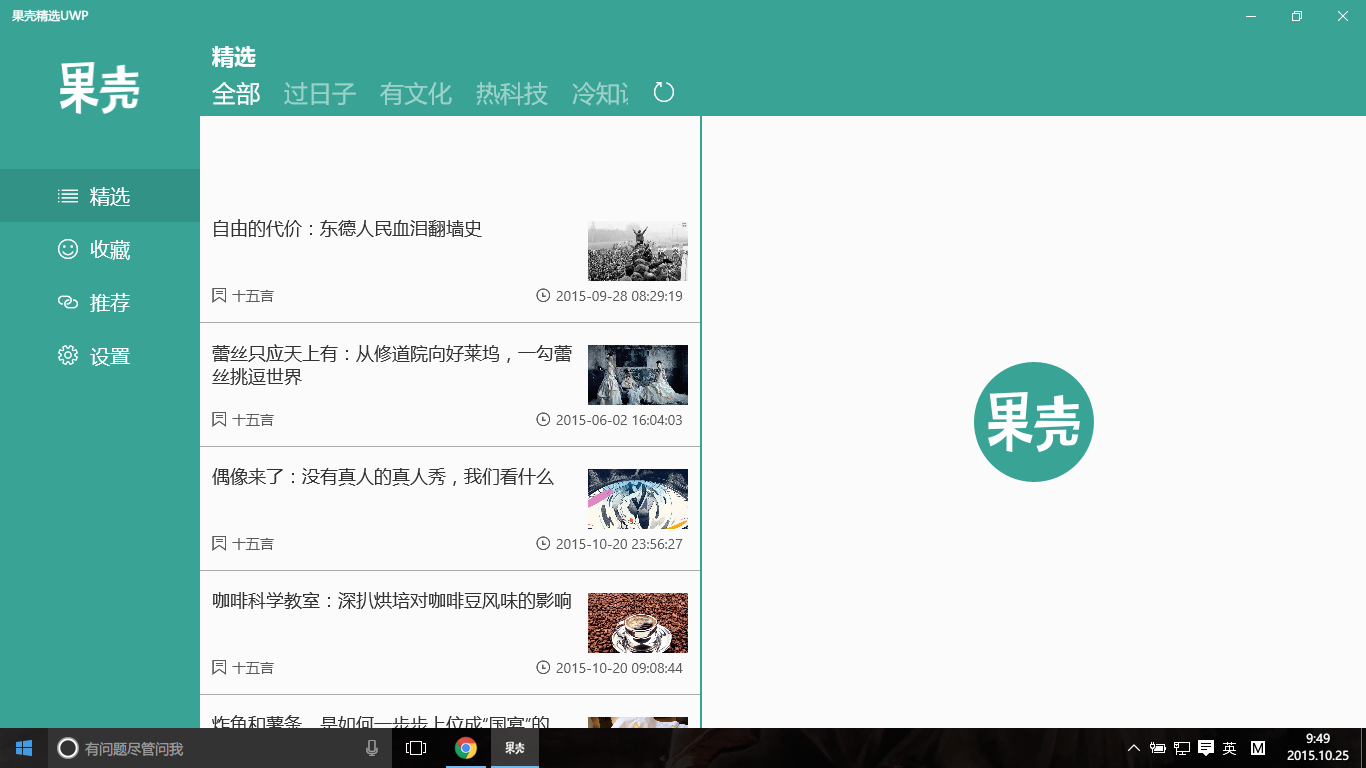1366x768 pixels.
Task: Click the 收藏 smiley face icon
Action: click(x=68, y=249)
